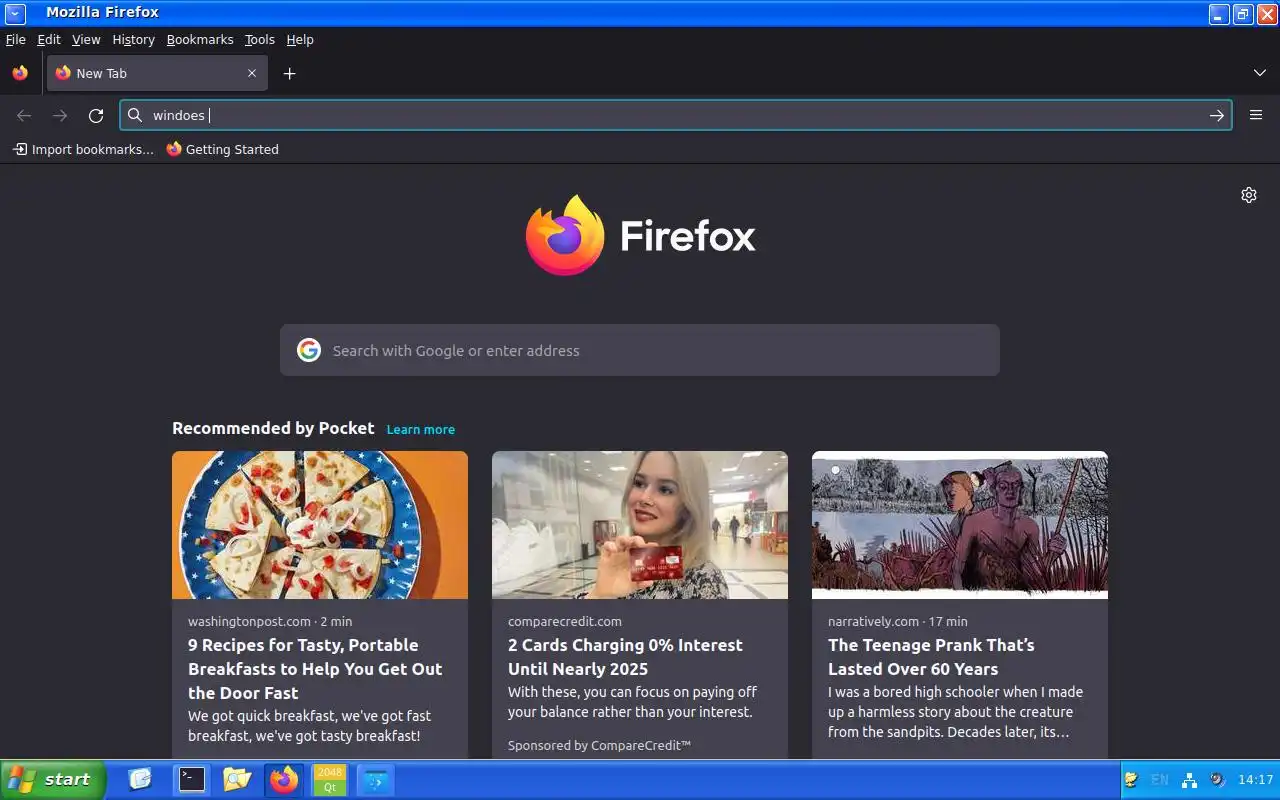Viewport: 1280px width, 800px height.
Task: Click into the address bar containing windoes
Action: (x=675, y=115)
